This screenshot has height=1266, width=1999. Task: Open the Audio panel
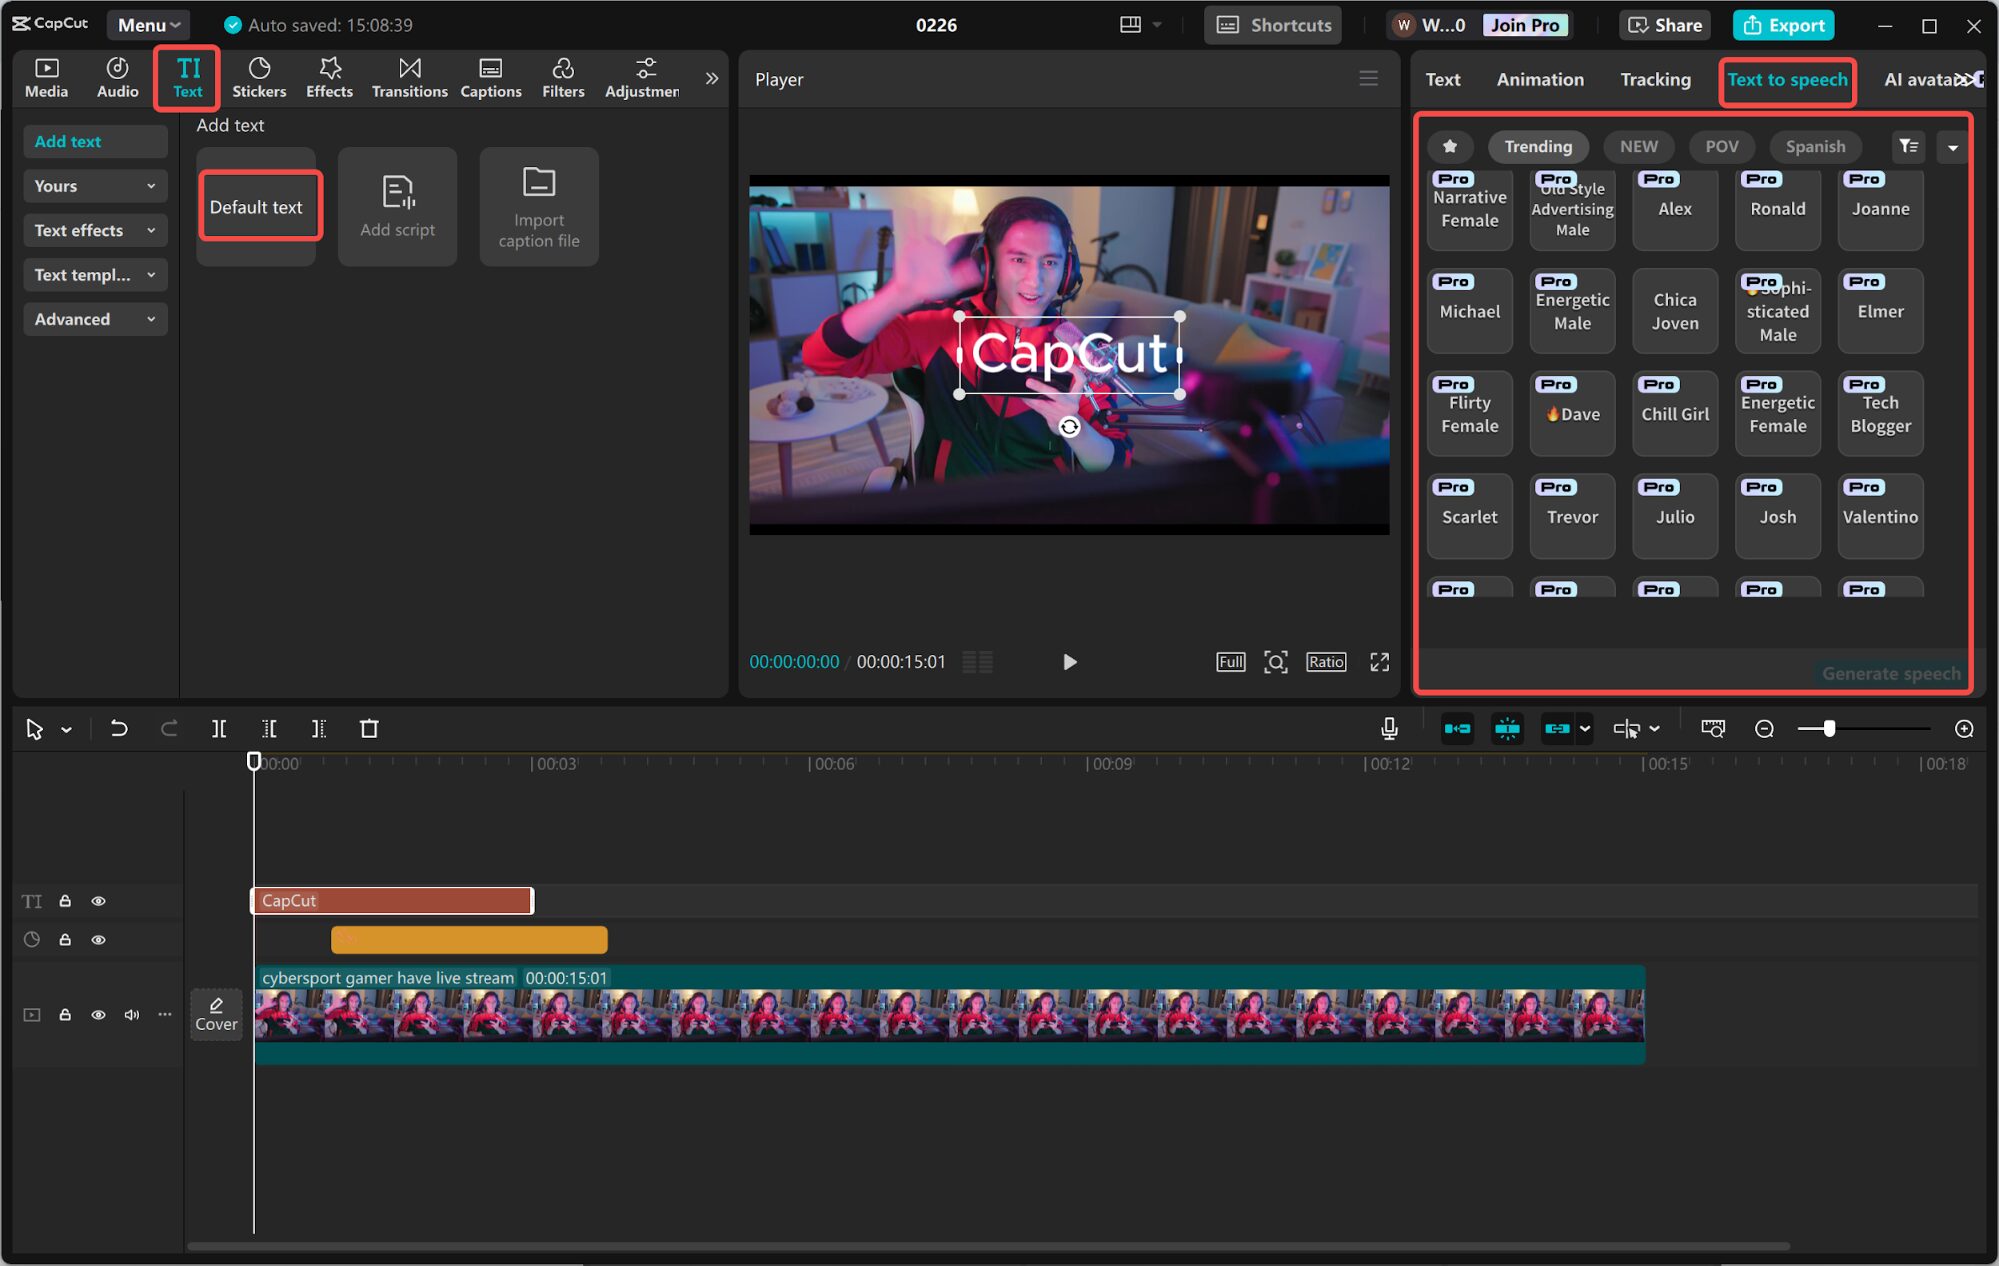click(117, 78)
